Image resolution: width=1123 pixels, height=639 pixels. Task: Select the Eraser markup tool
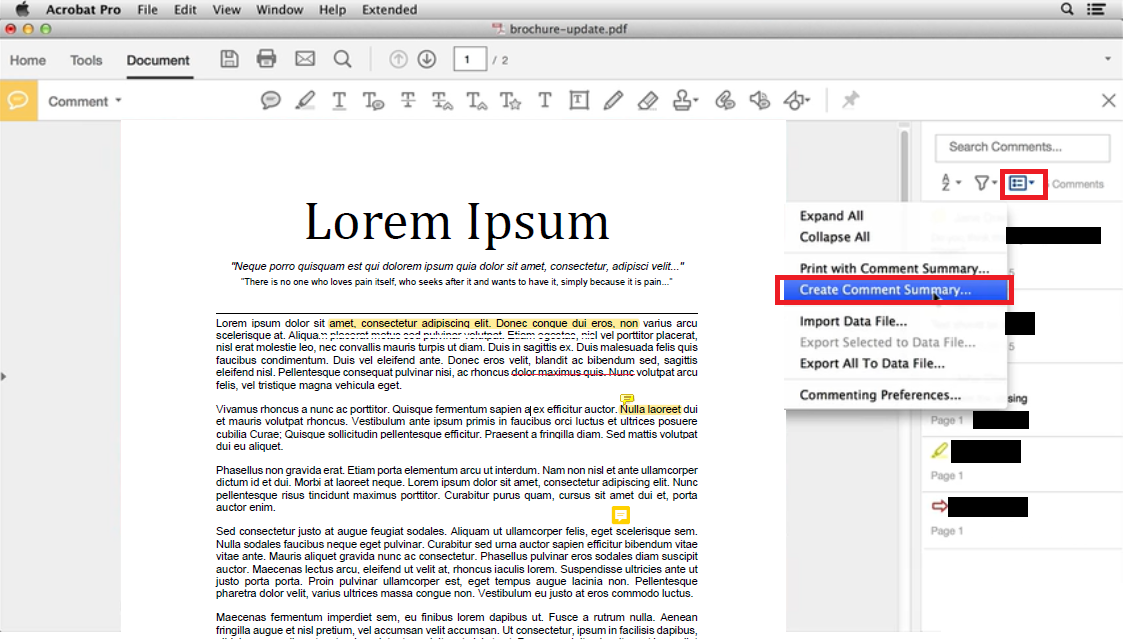[648, 100]
